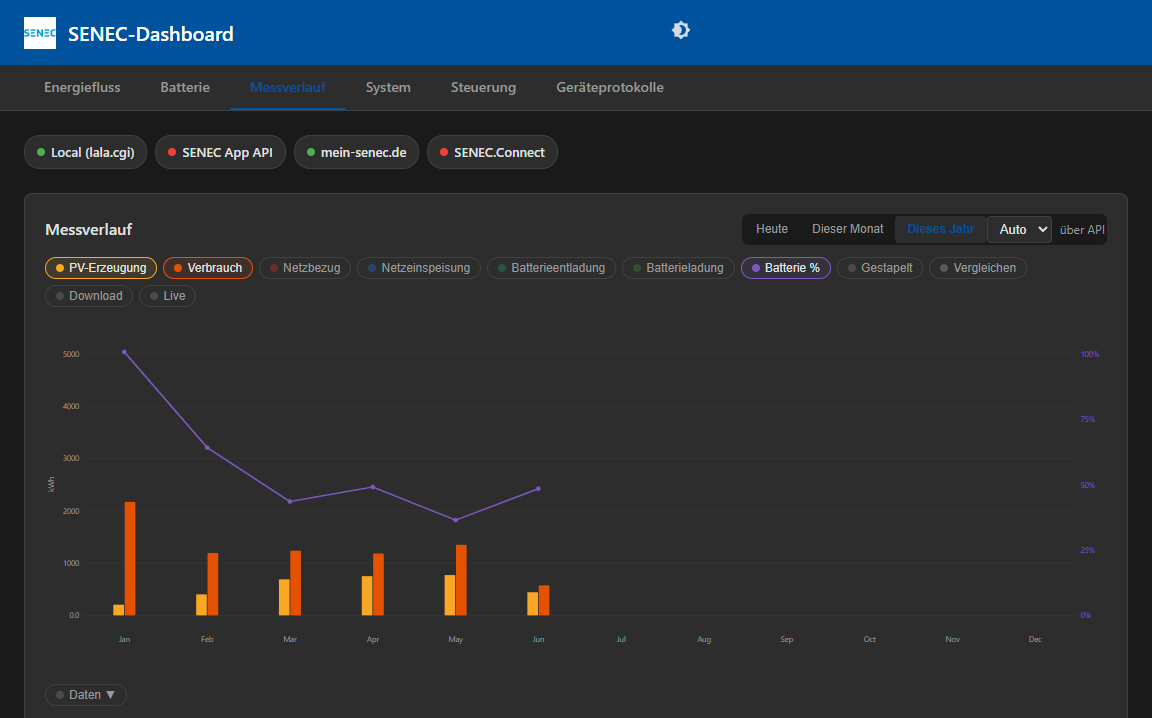The image size is (1152, 718).
Task: Click the March battery percentage point
Action: click(290, 502)
